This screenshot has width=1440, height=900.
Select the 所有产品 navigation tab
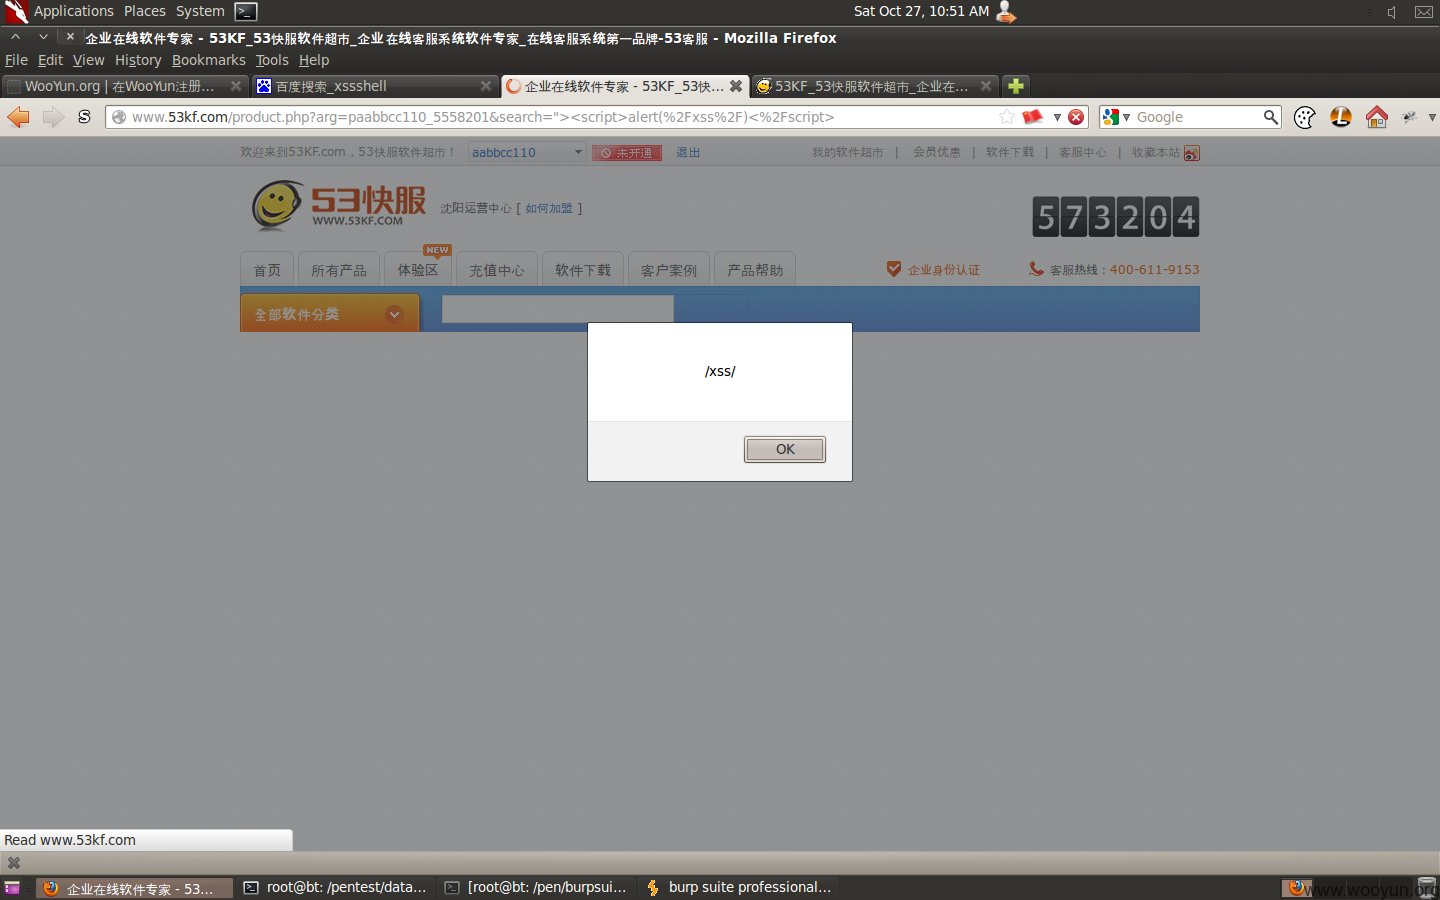(x=339, y=270)
